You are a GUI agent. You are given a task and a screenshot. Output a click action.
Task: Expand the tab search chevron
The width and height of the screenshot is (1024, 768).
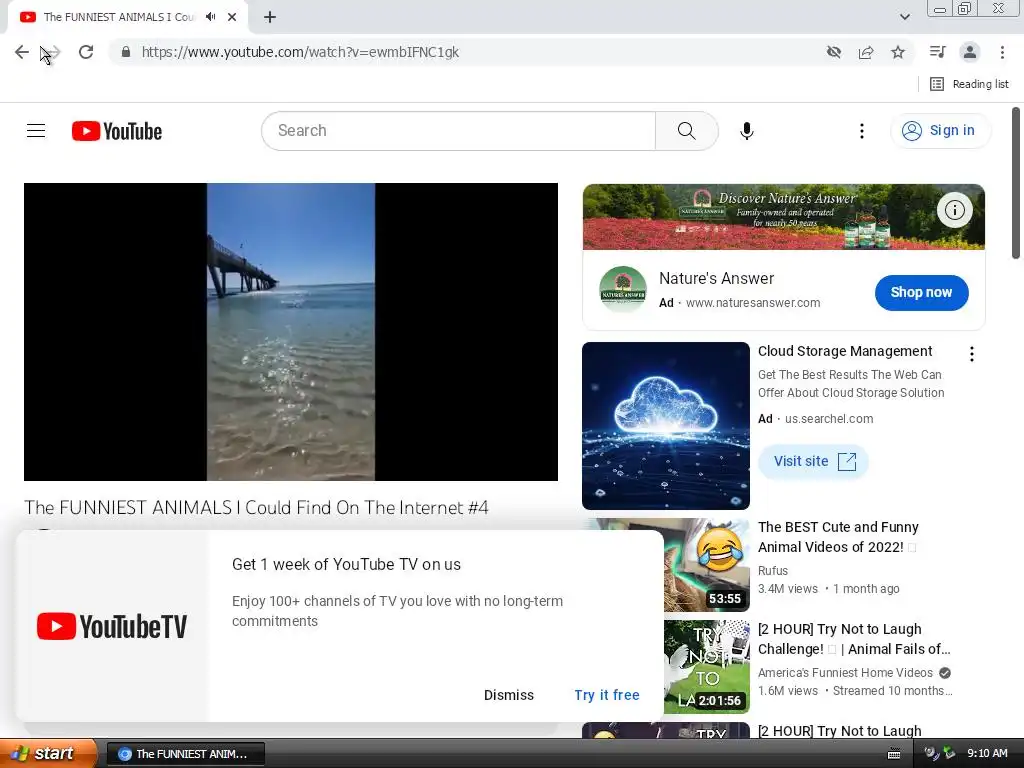coord(904,17)
